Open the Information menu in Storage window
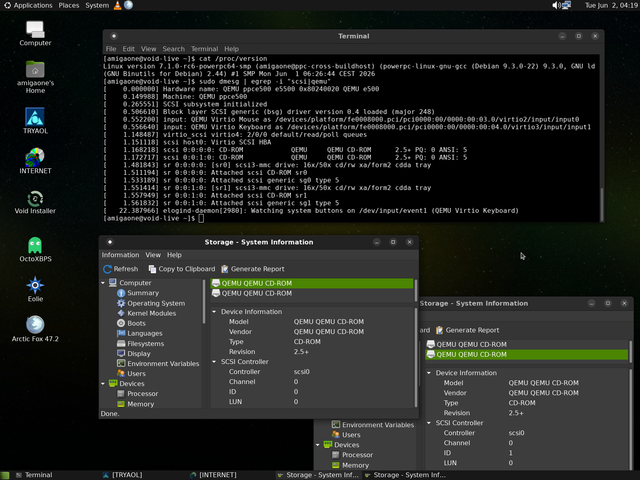Screen dimensions: 640x480 click(x=120, y=255)
